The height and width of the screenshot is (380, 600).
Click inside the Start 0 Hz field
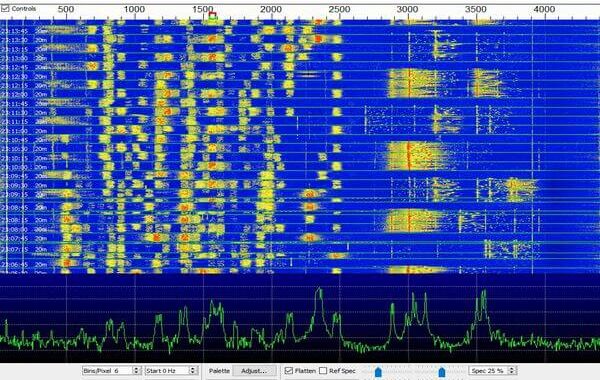(166, 370)
